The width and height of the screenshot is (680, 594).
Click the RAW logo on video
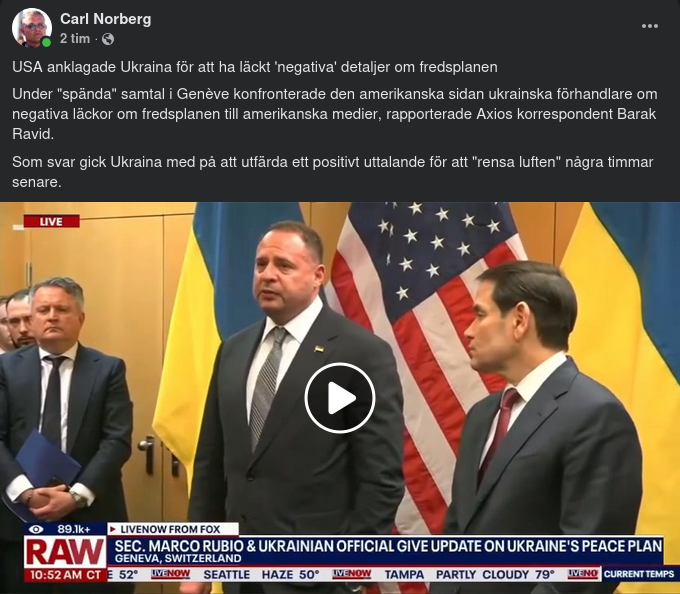click(x=65, y=552)
